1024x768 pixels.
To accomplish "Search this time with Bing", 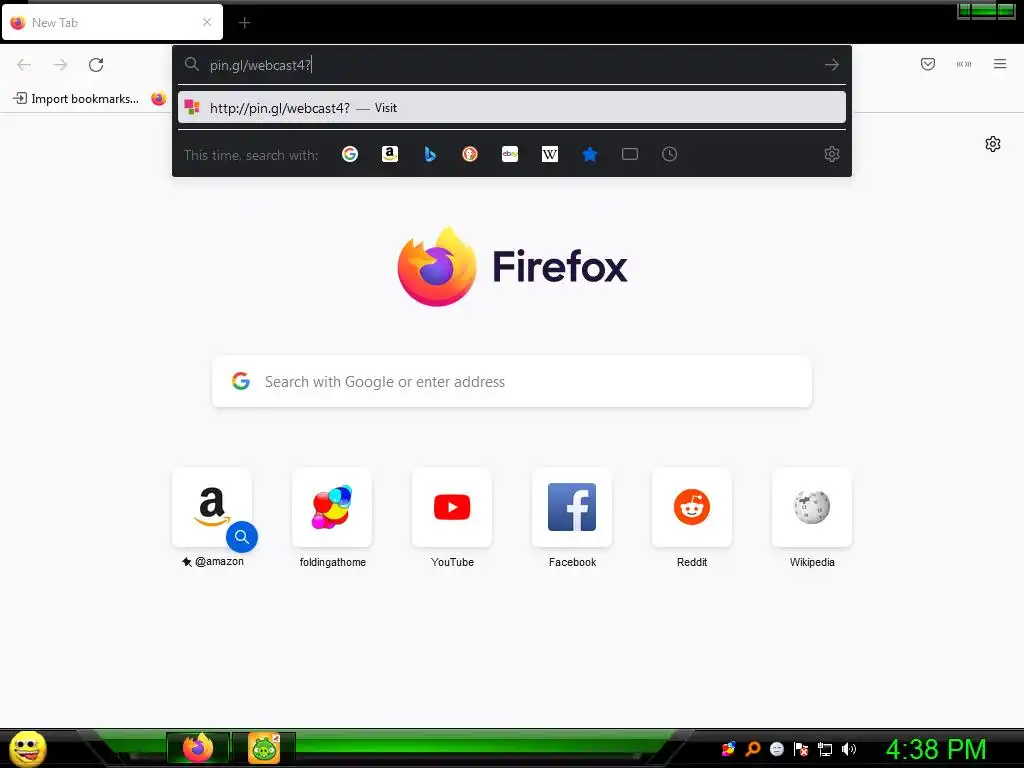I will 430,154.
